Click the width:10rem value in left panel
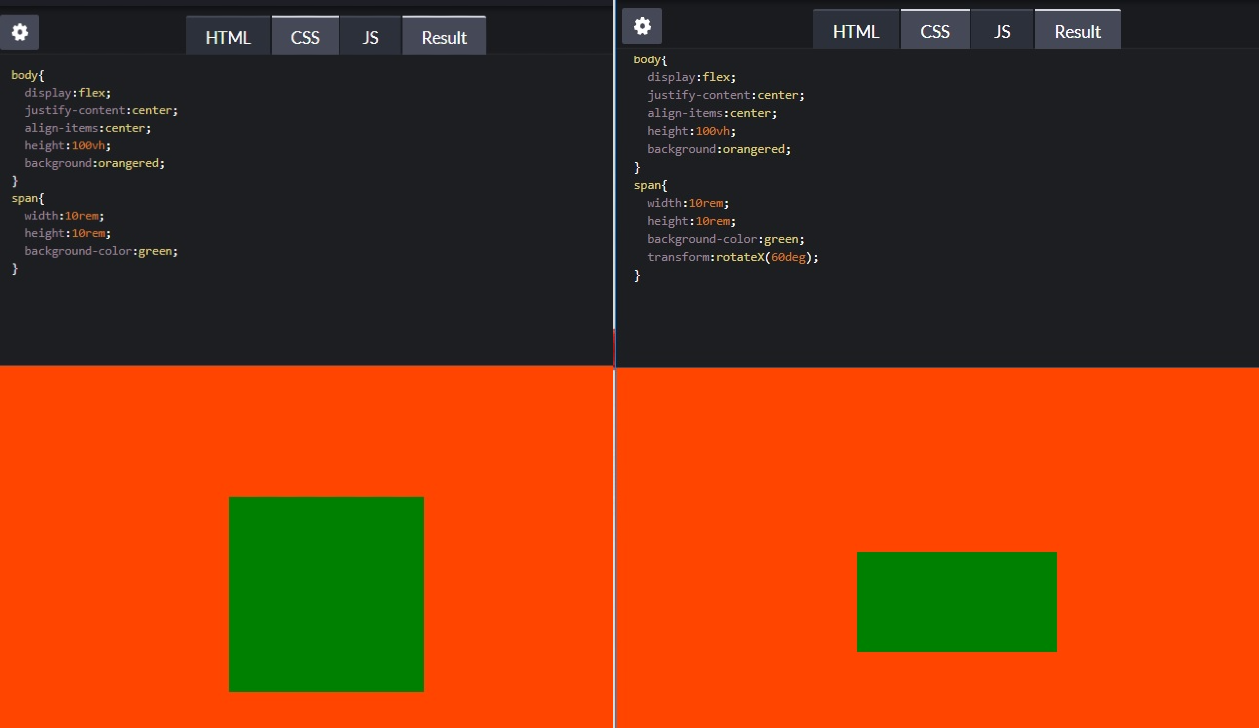 [x=62, y=215]
